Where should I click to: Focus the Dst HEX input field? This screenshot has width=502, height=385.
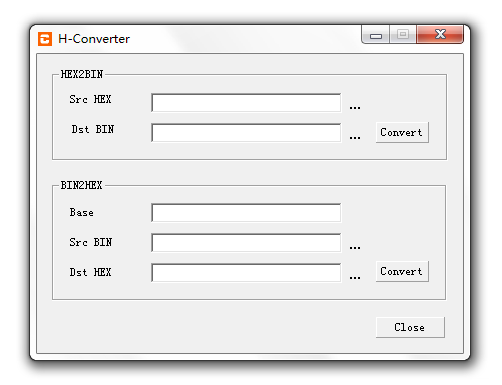[246, 273]
